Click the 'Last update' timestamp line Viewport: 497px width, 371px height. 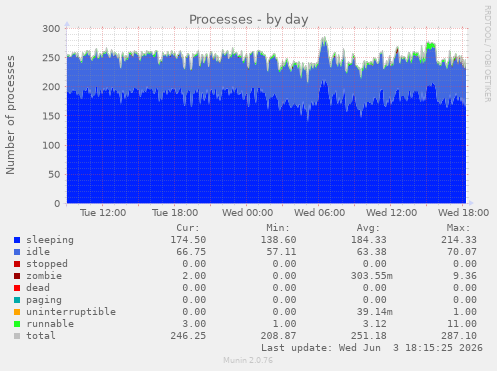point(372,348)
